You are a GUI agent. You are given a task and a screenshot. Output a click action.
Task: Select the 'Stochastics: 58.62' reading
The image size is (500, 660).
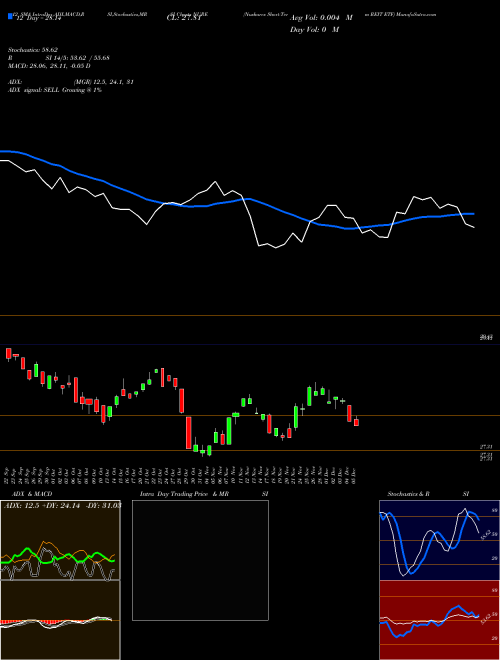click(33, 50)
